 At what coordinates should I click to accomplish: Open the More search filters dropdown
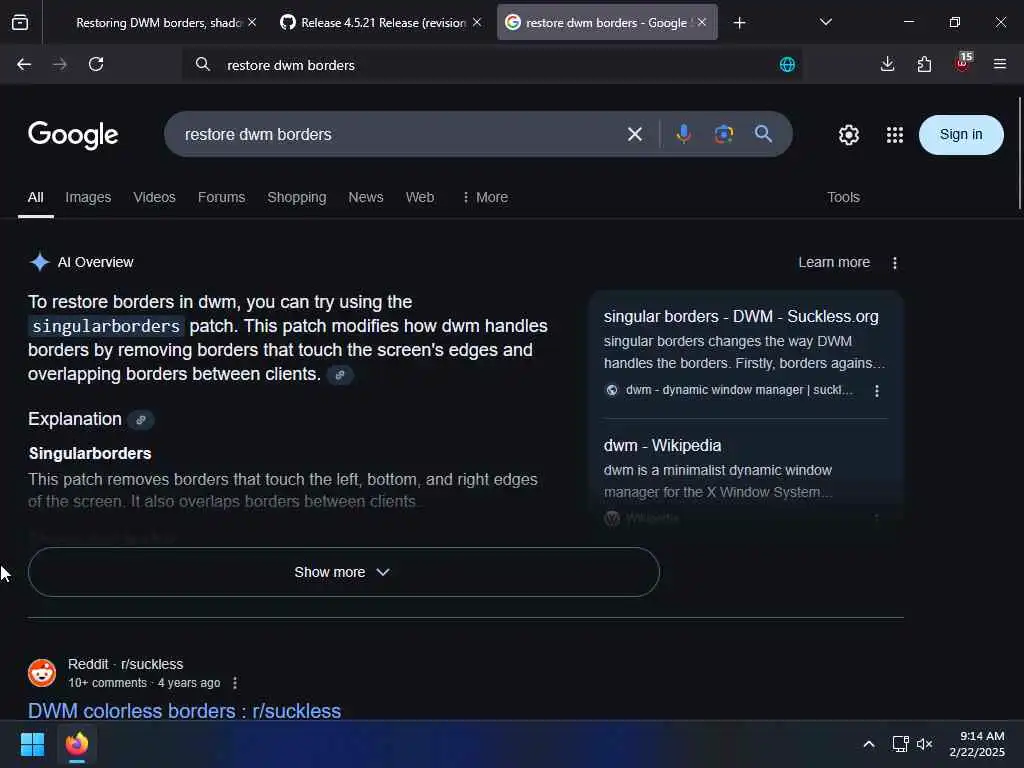coord(485,197)
